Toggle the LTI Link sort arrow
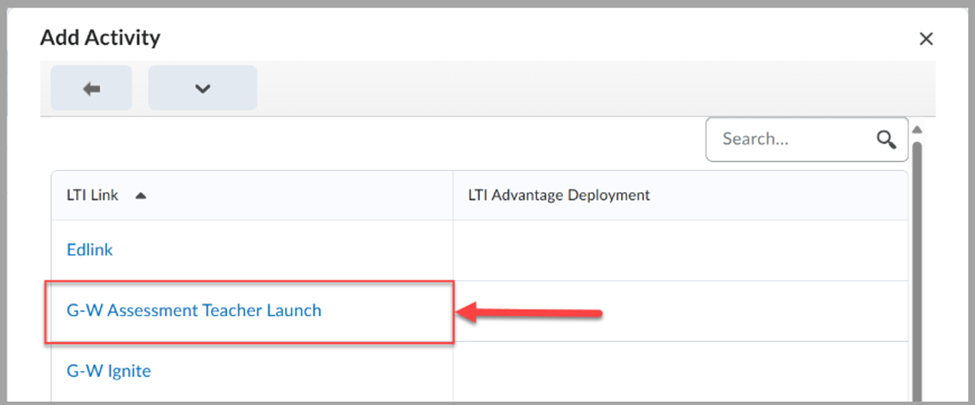The height and width of the screenshot is (405, 975). point(141,195)
